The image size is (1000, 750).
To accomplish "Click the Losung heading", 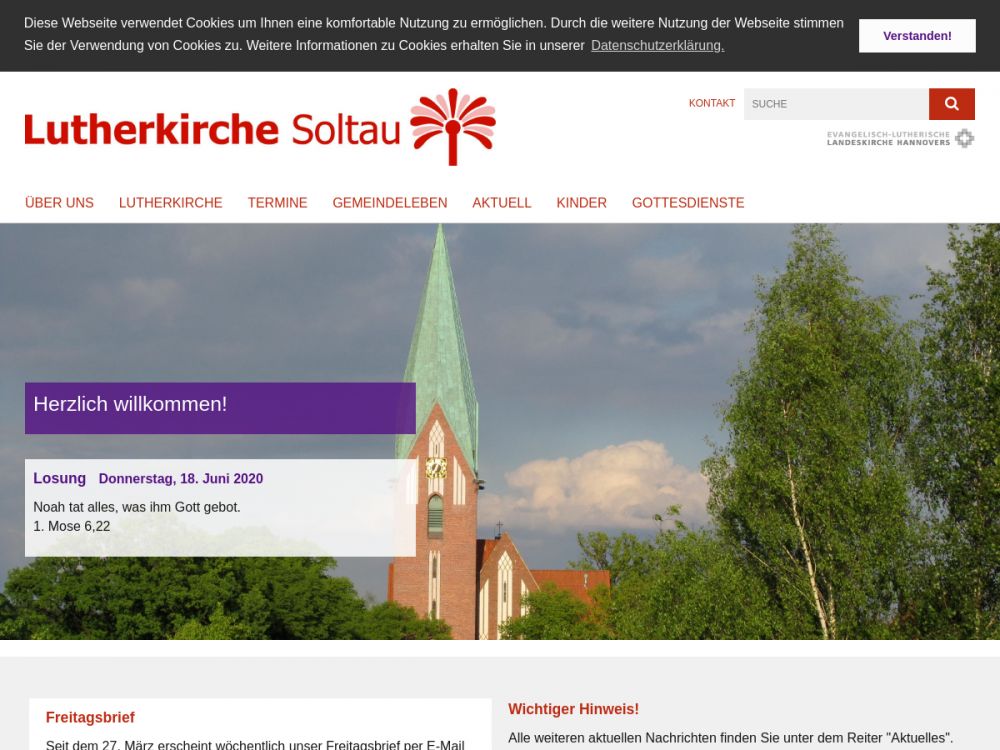I will click(x=59, y=479).
